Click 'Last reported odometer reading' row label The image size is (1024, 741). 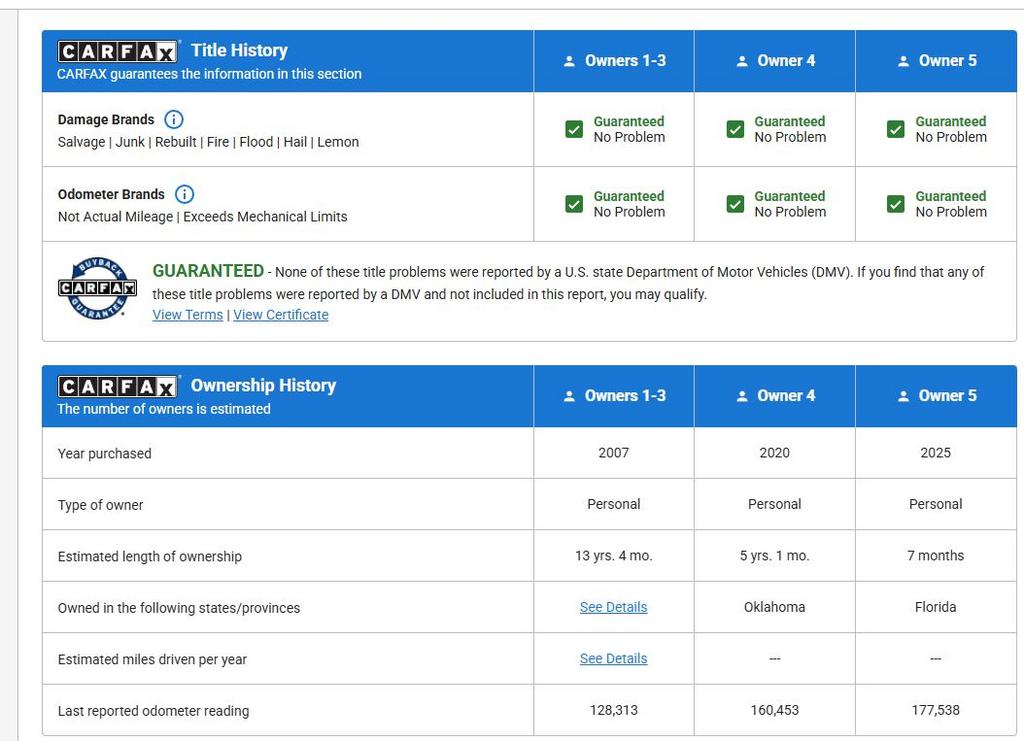tap(153, 711)
